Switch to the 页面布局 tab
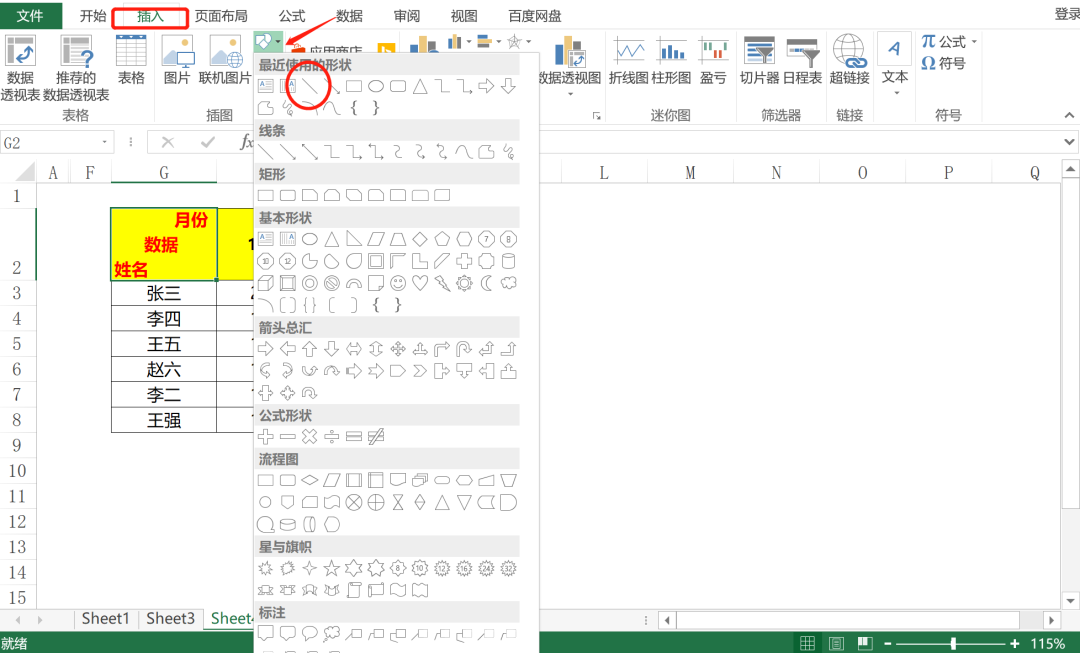The height and width of the screenshot is (653, 1080). pyautogui.click(x=221, y=15)
